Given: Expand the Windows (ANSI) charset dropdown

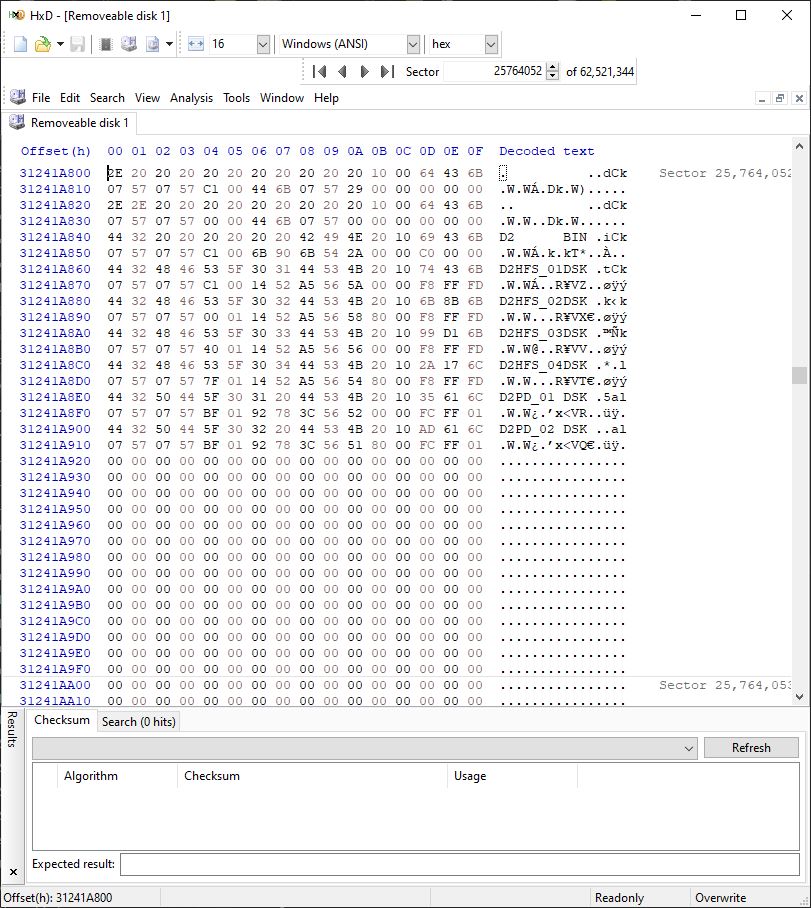Looking at the screenshot, I should tap(413, 44).
